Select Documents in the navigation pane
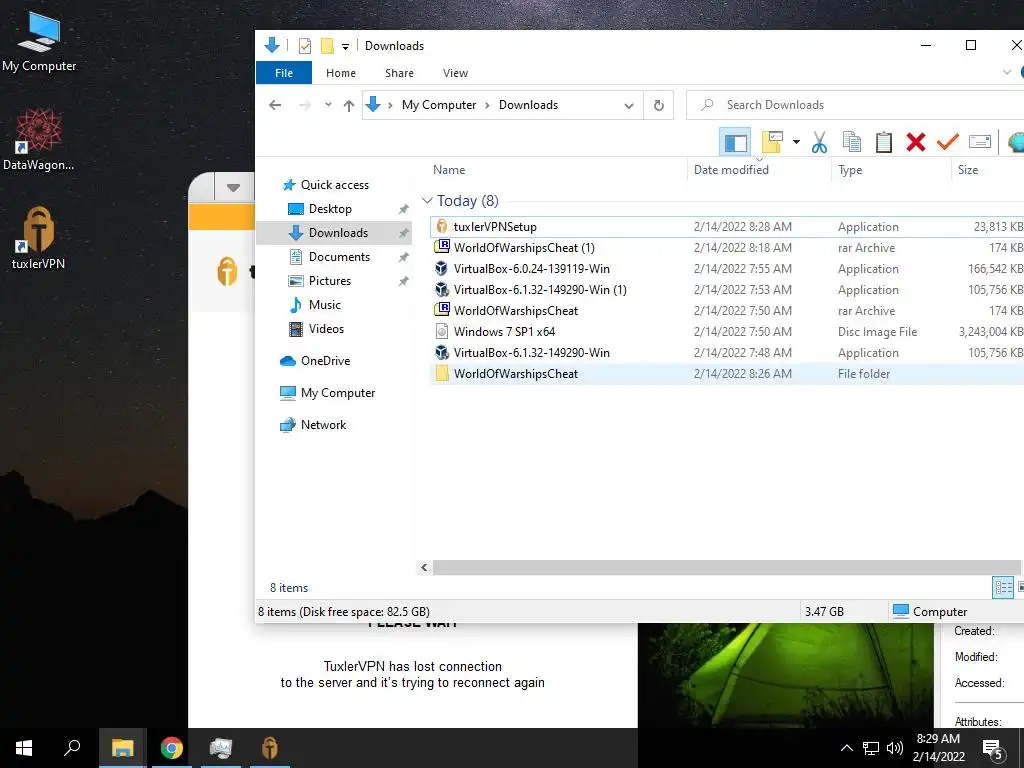Image resolution: width=1024 pixels, height=768 pixels. click(339, 257)
